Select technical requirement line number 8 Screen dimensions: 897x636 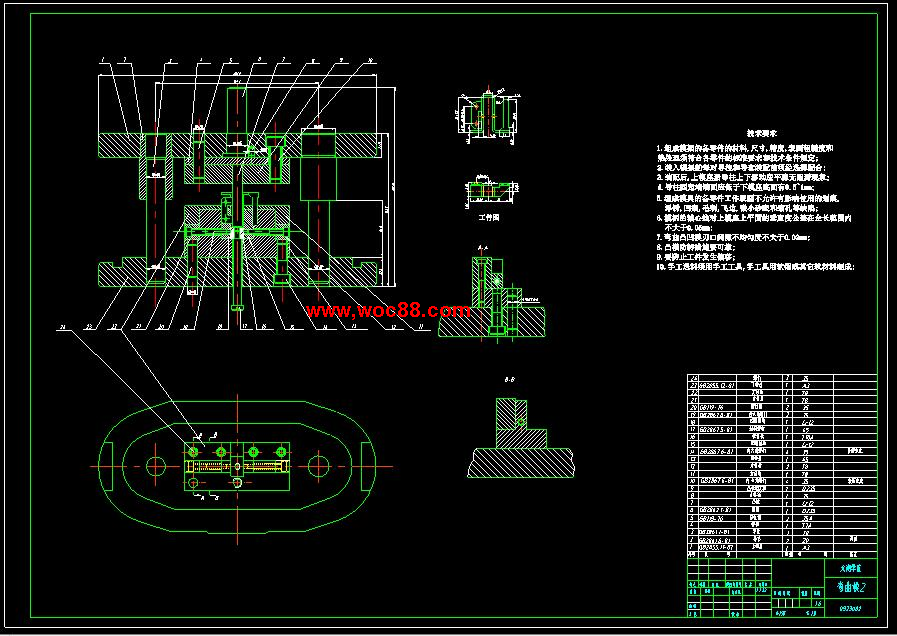[x=696, y=247]
